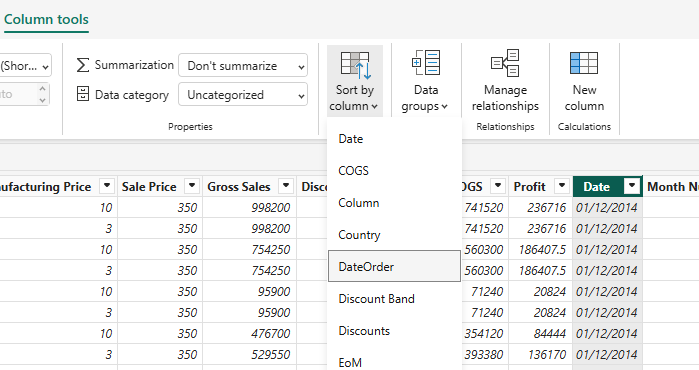The image size is (699, 370).
Task: Click Gross Sales cell 529550
Action: 249,354
